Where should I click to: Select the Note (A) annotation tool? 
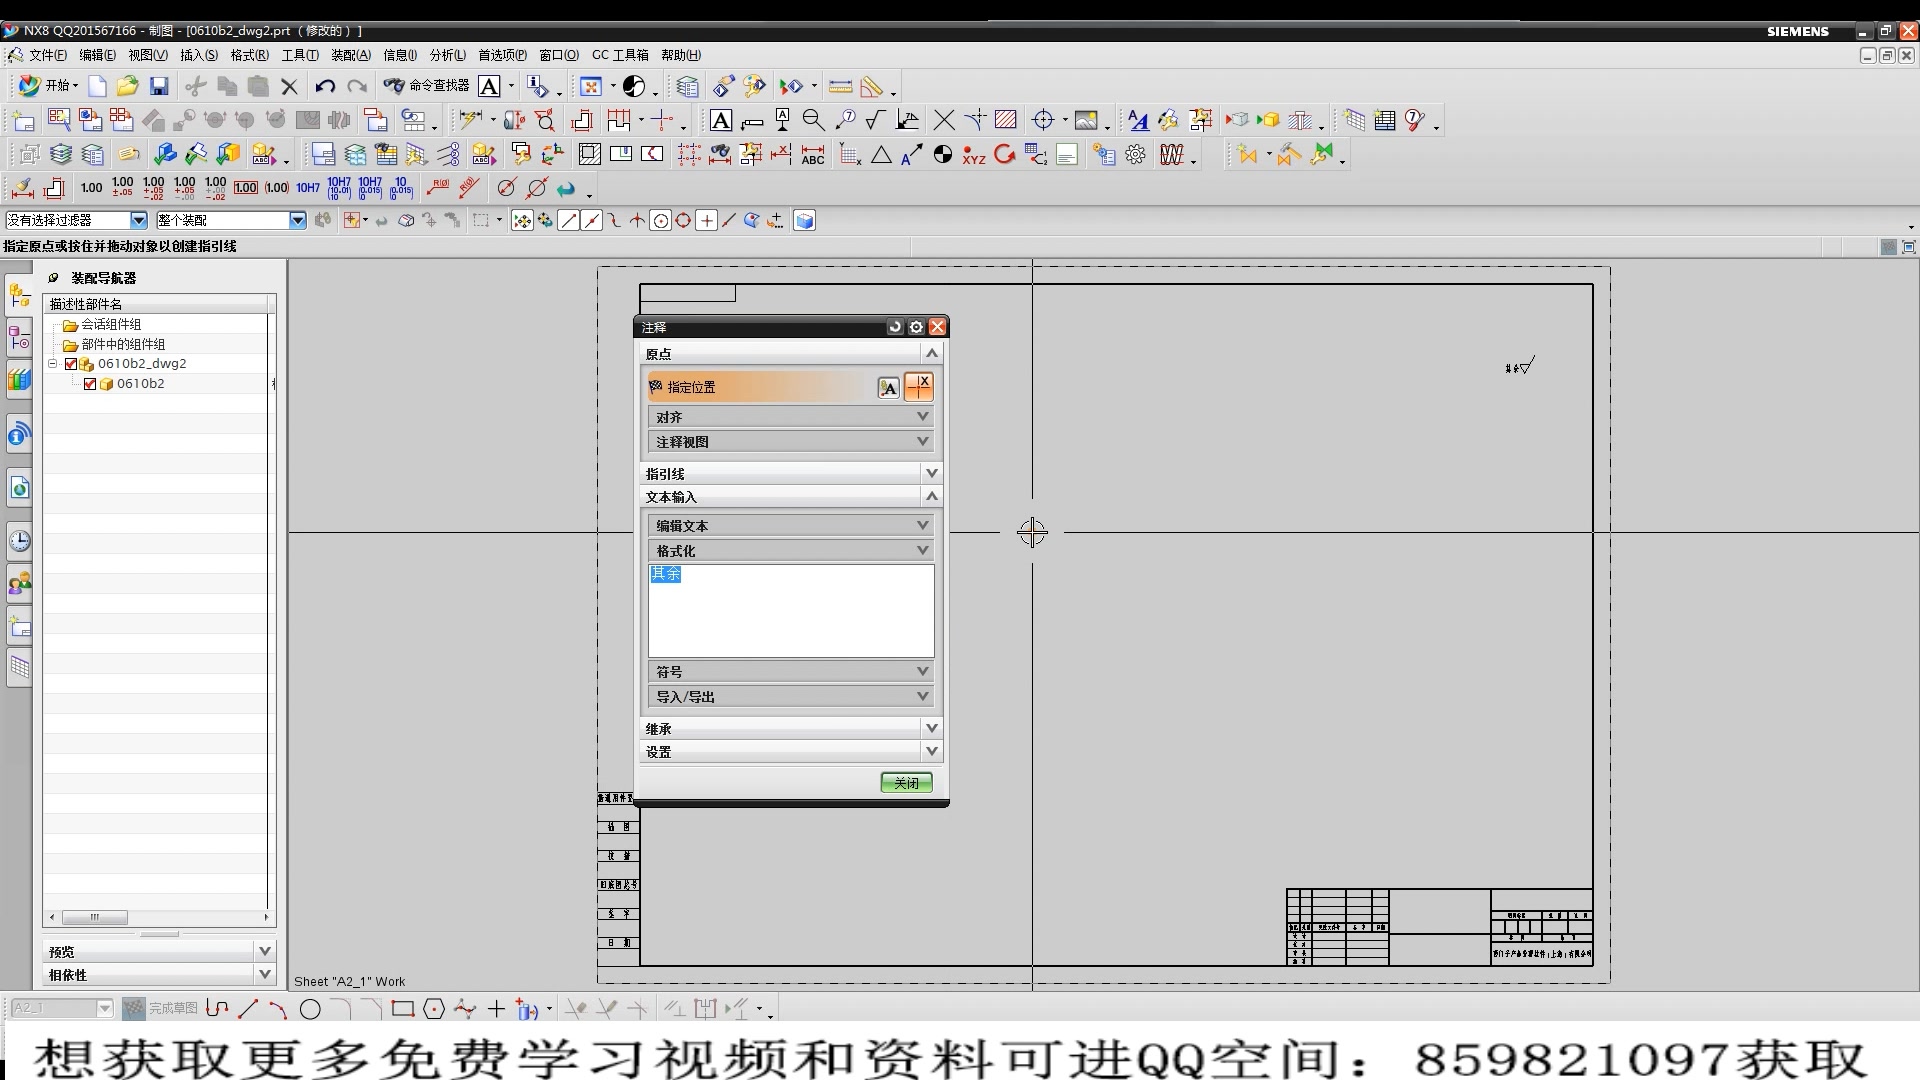(x=720, y=121)
